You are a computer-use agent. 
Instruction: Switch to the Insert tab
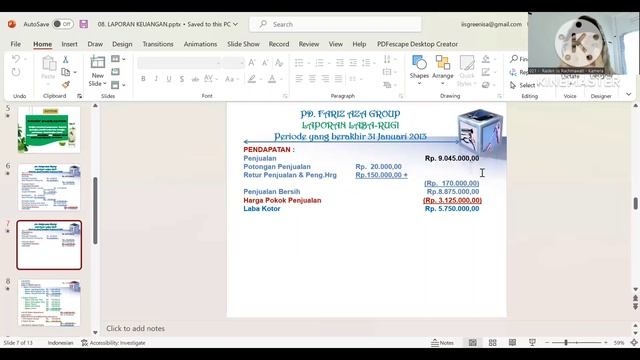(x=69, y=44)
